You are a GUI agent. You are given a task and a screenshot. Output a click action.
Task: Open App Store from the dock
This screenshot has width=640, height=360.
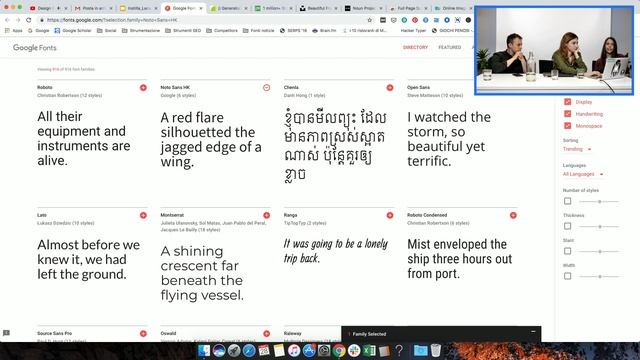click(309, 350)
